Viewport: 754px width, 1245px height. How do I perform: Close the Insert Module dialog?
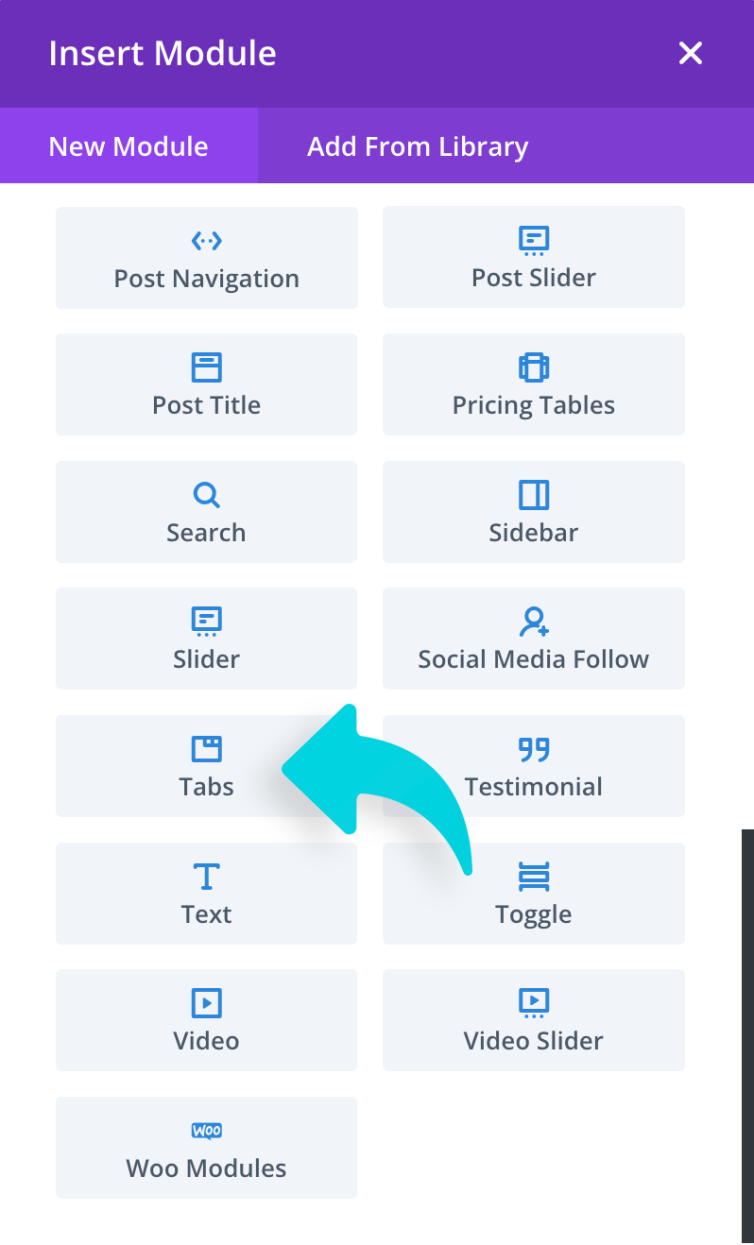(690, 54)
